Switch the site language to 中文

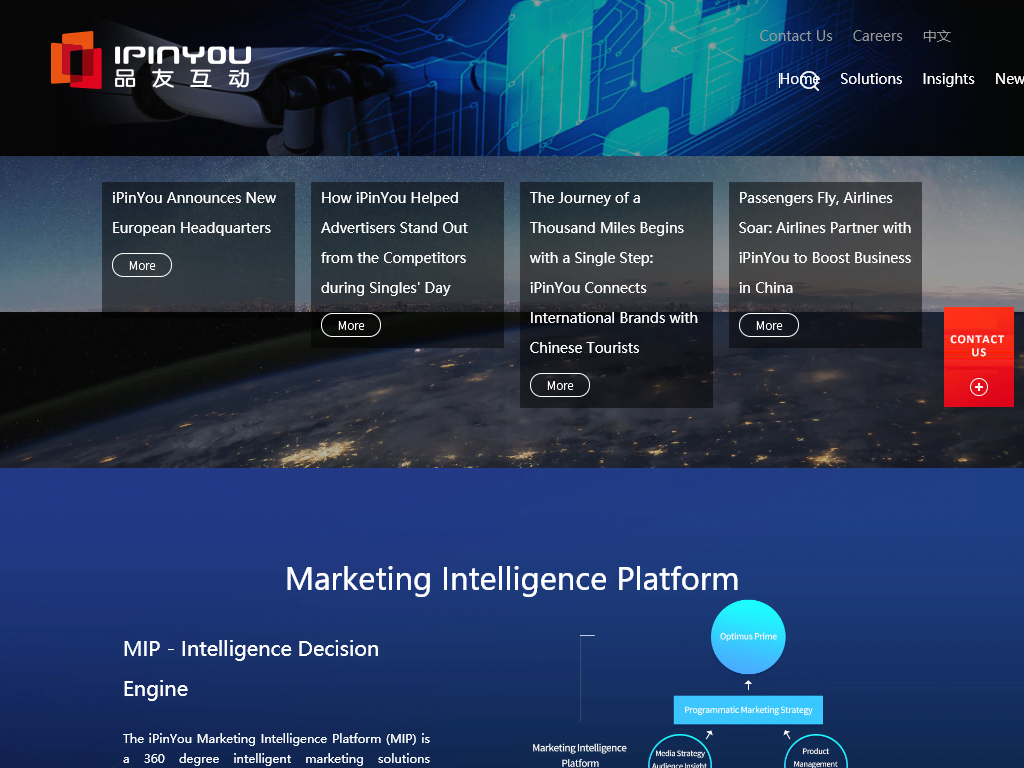click(x=937, y=36)
